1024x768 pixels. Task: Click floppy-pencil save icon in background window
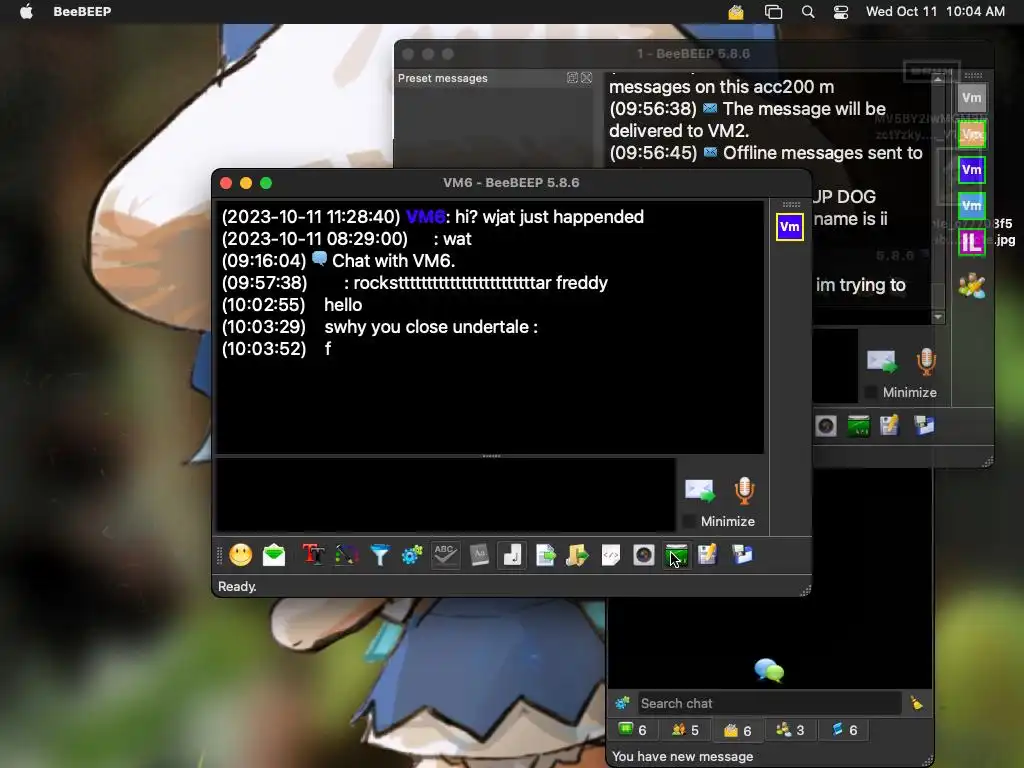890,426
